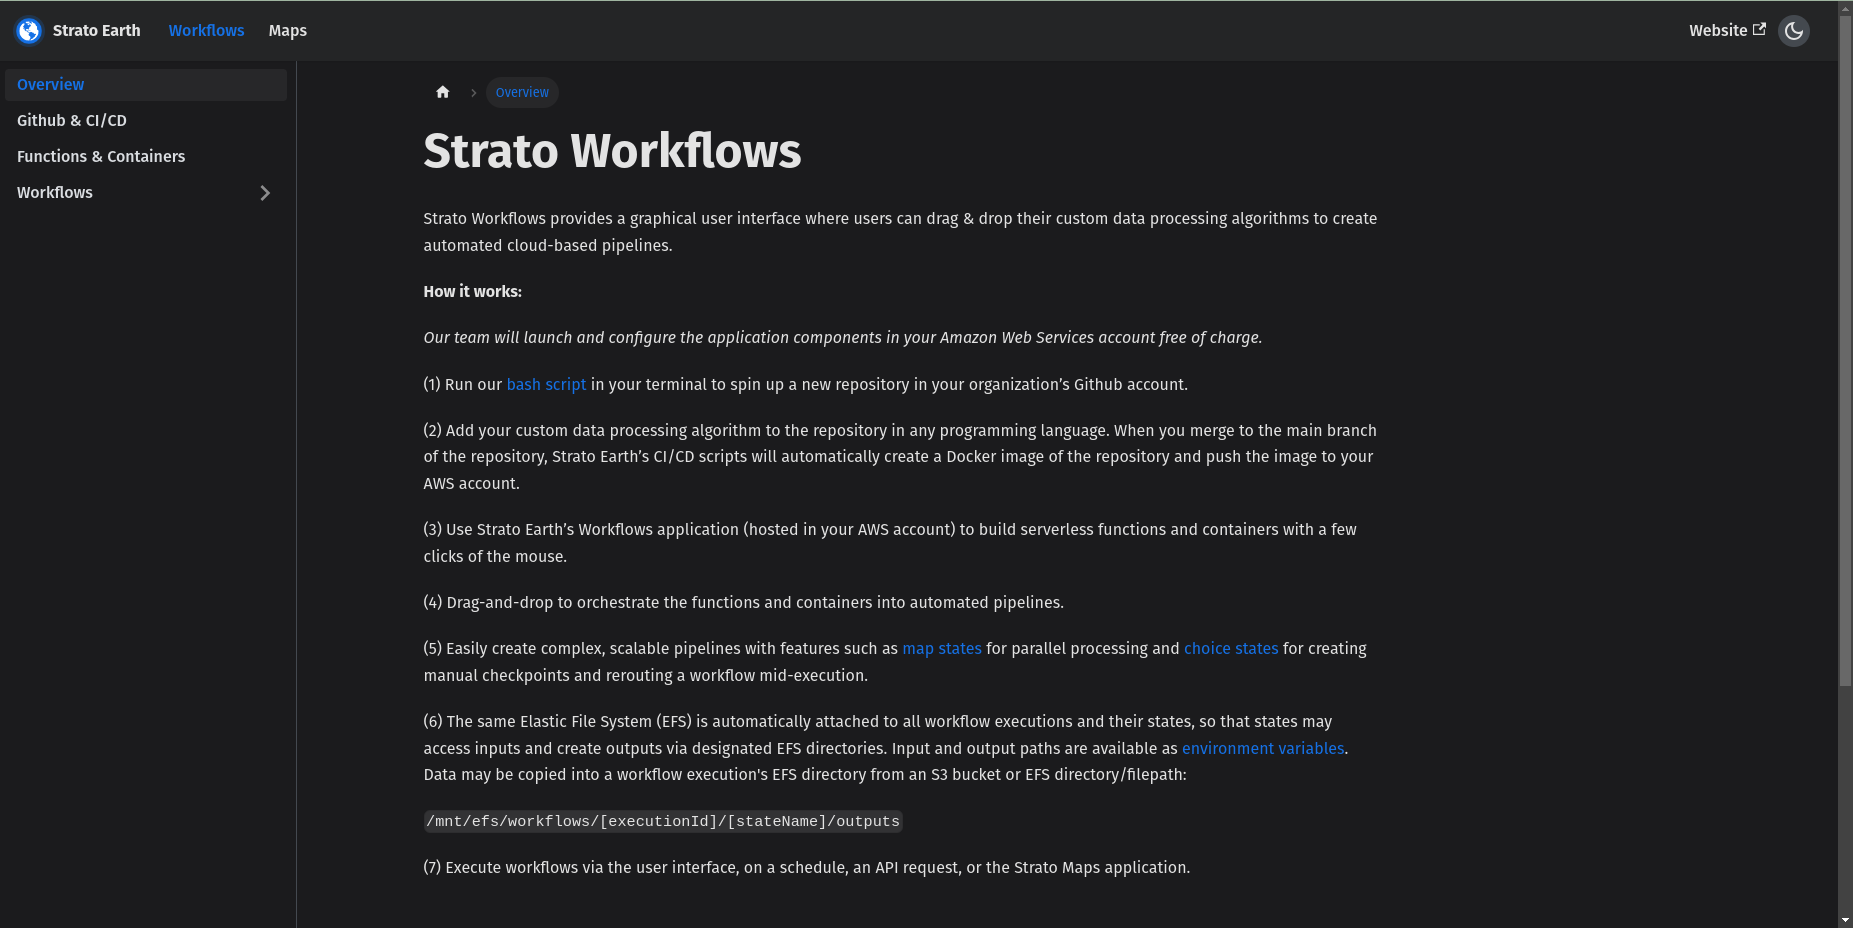Image resolution: width=1853 pixels, height=928 pixels.
Task: Open Github & CI/CD sidebar page
Action: (x=146, y=121)
